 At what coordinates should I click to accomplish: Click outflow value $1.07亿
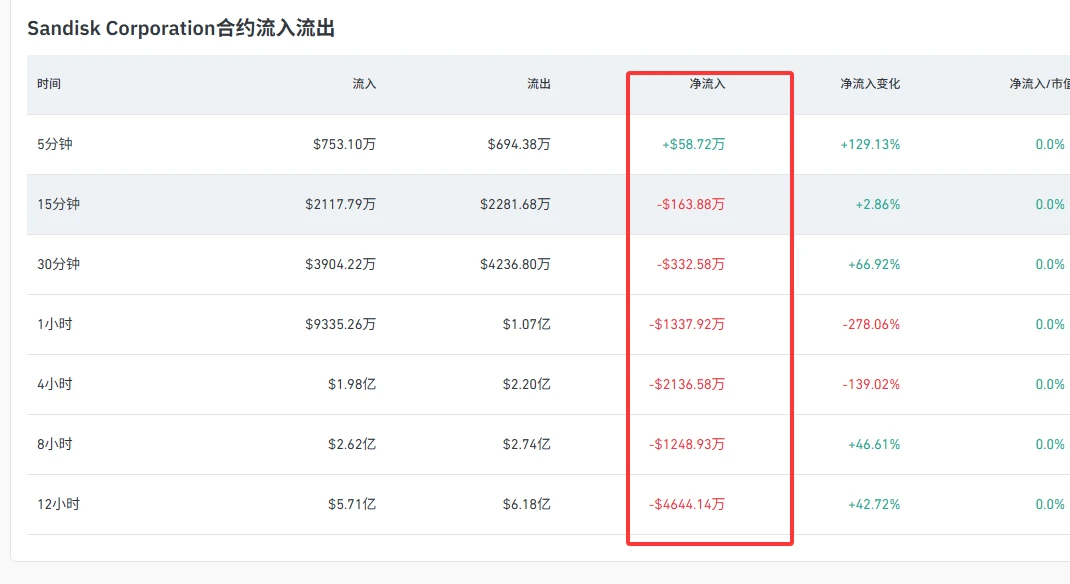pyautogui.click(x=527, y=324)
